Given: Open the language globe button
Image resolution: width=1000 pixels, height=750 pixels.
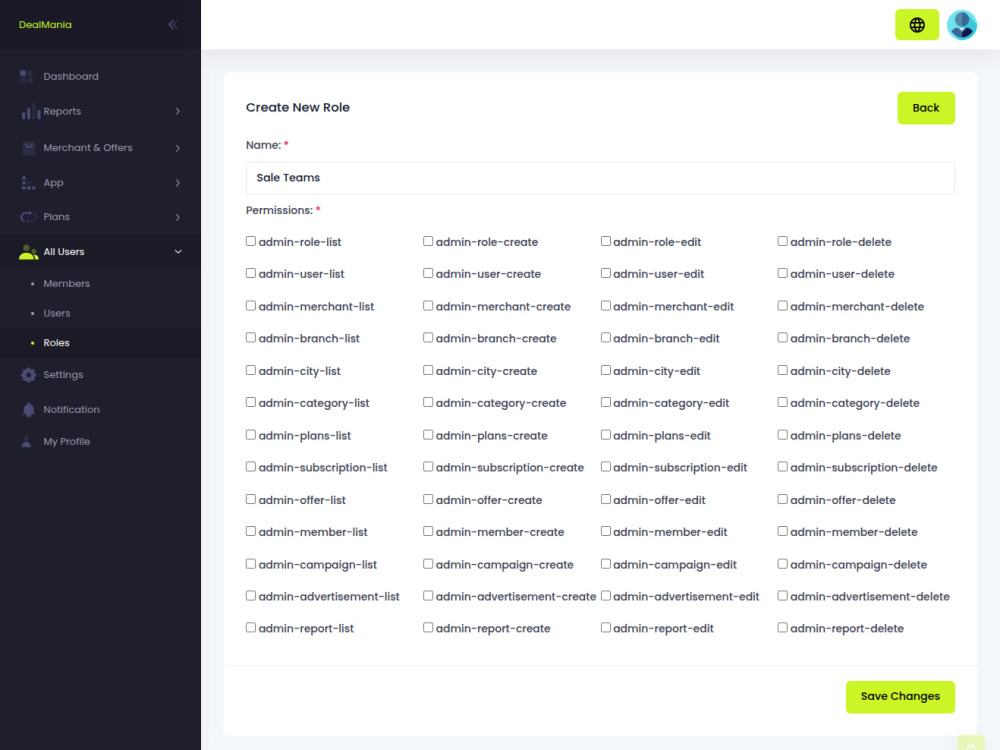Looking at the screenshot, I should [916, 25].
